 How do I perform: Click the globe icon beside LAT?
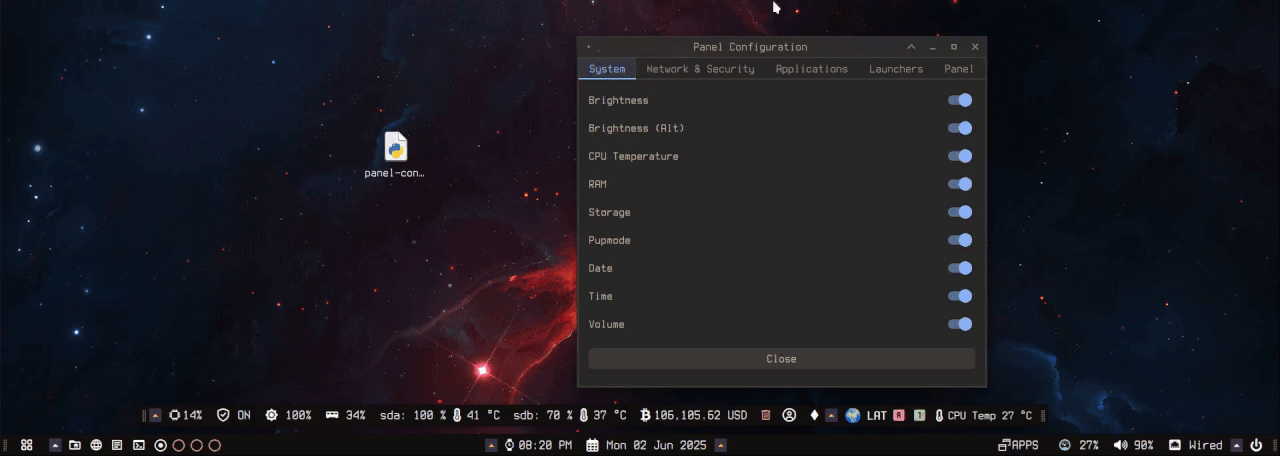point(853,415)
